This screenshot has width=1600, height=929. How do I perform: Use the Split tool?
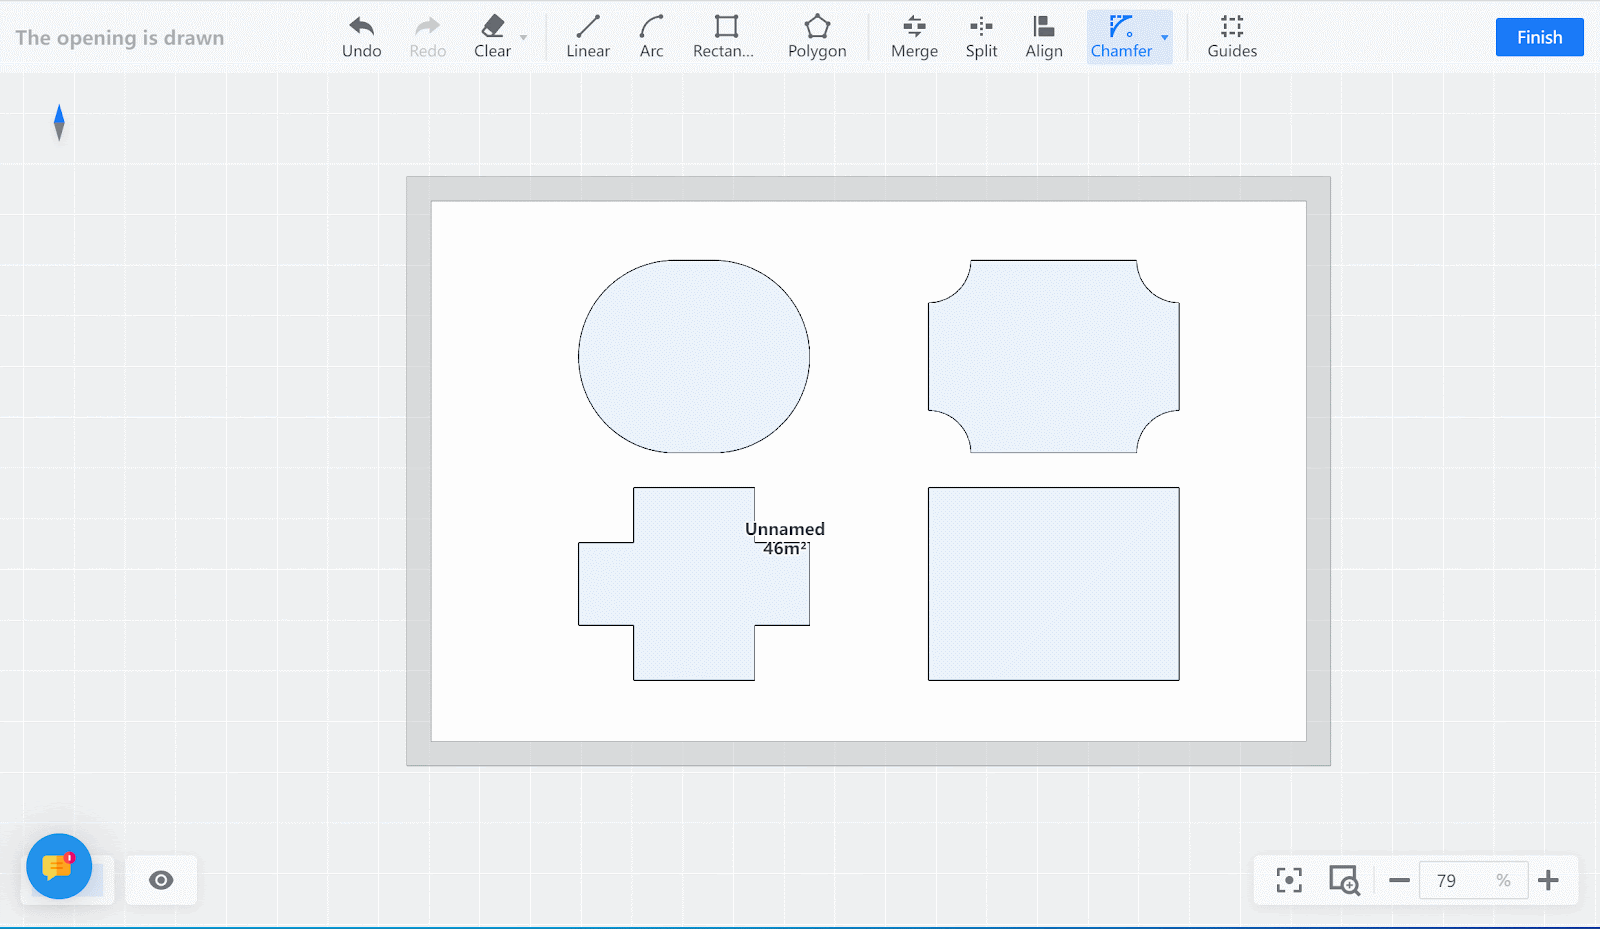click(x=981, y=37)
